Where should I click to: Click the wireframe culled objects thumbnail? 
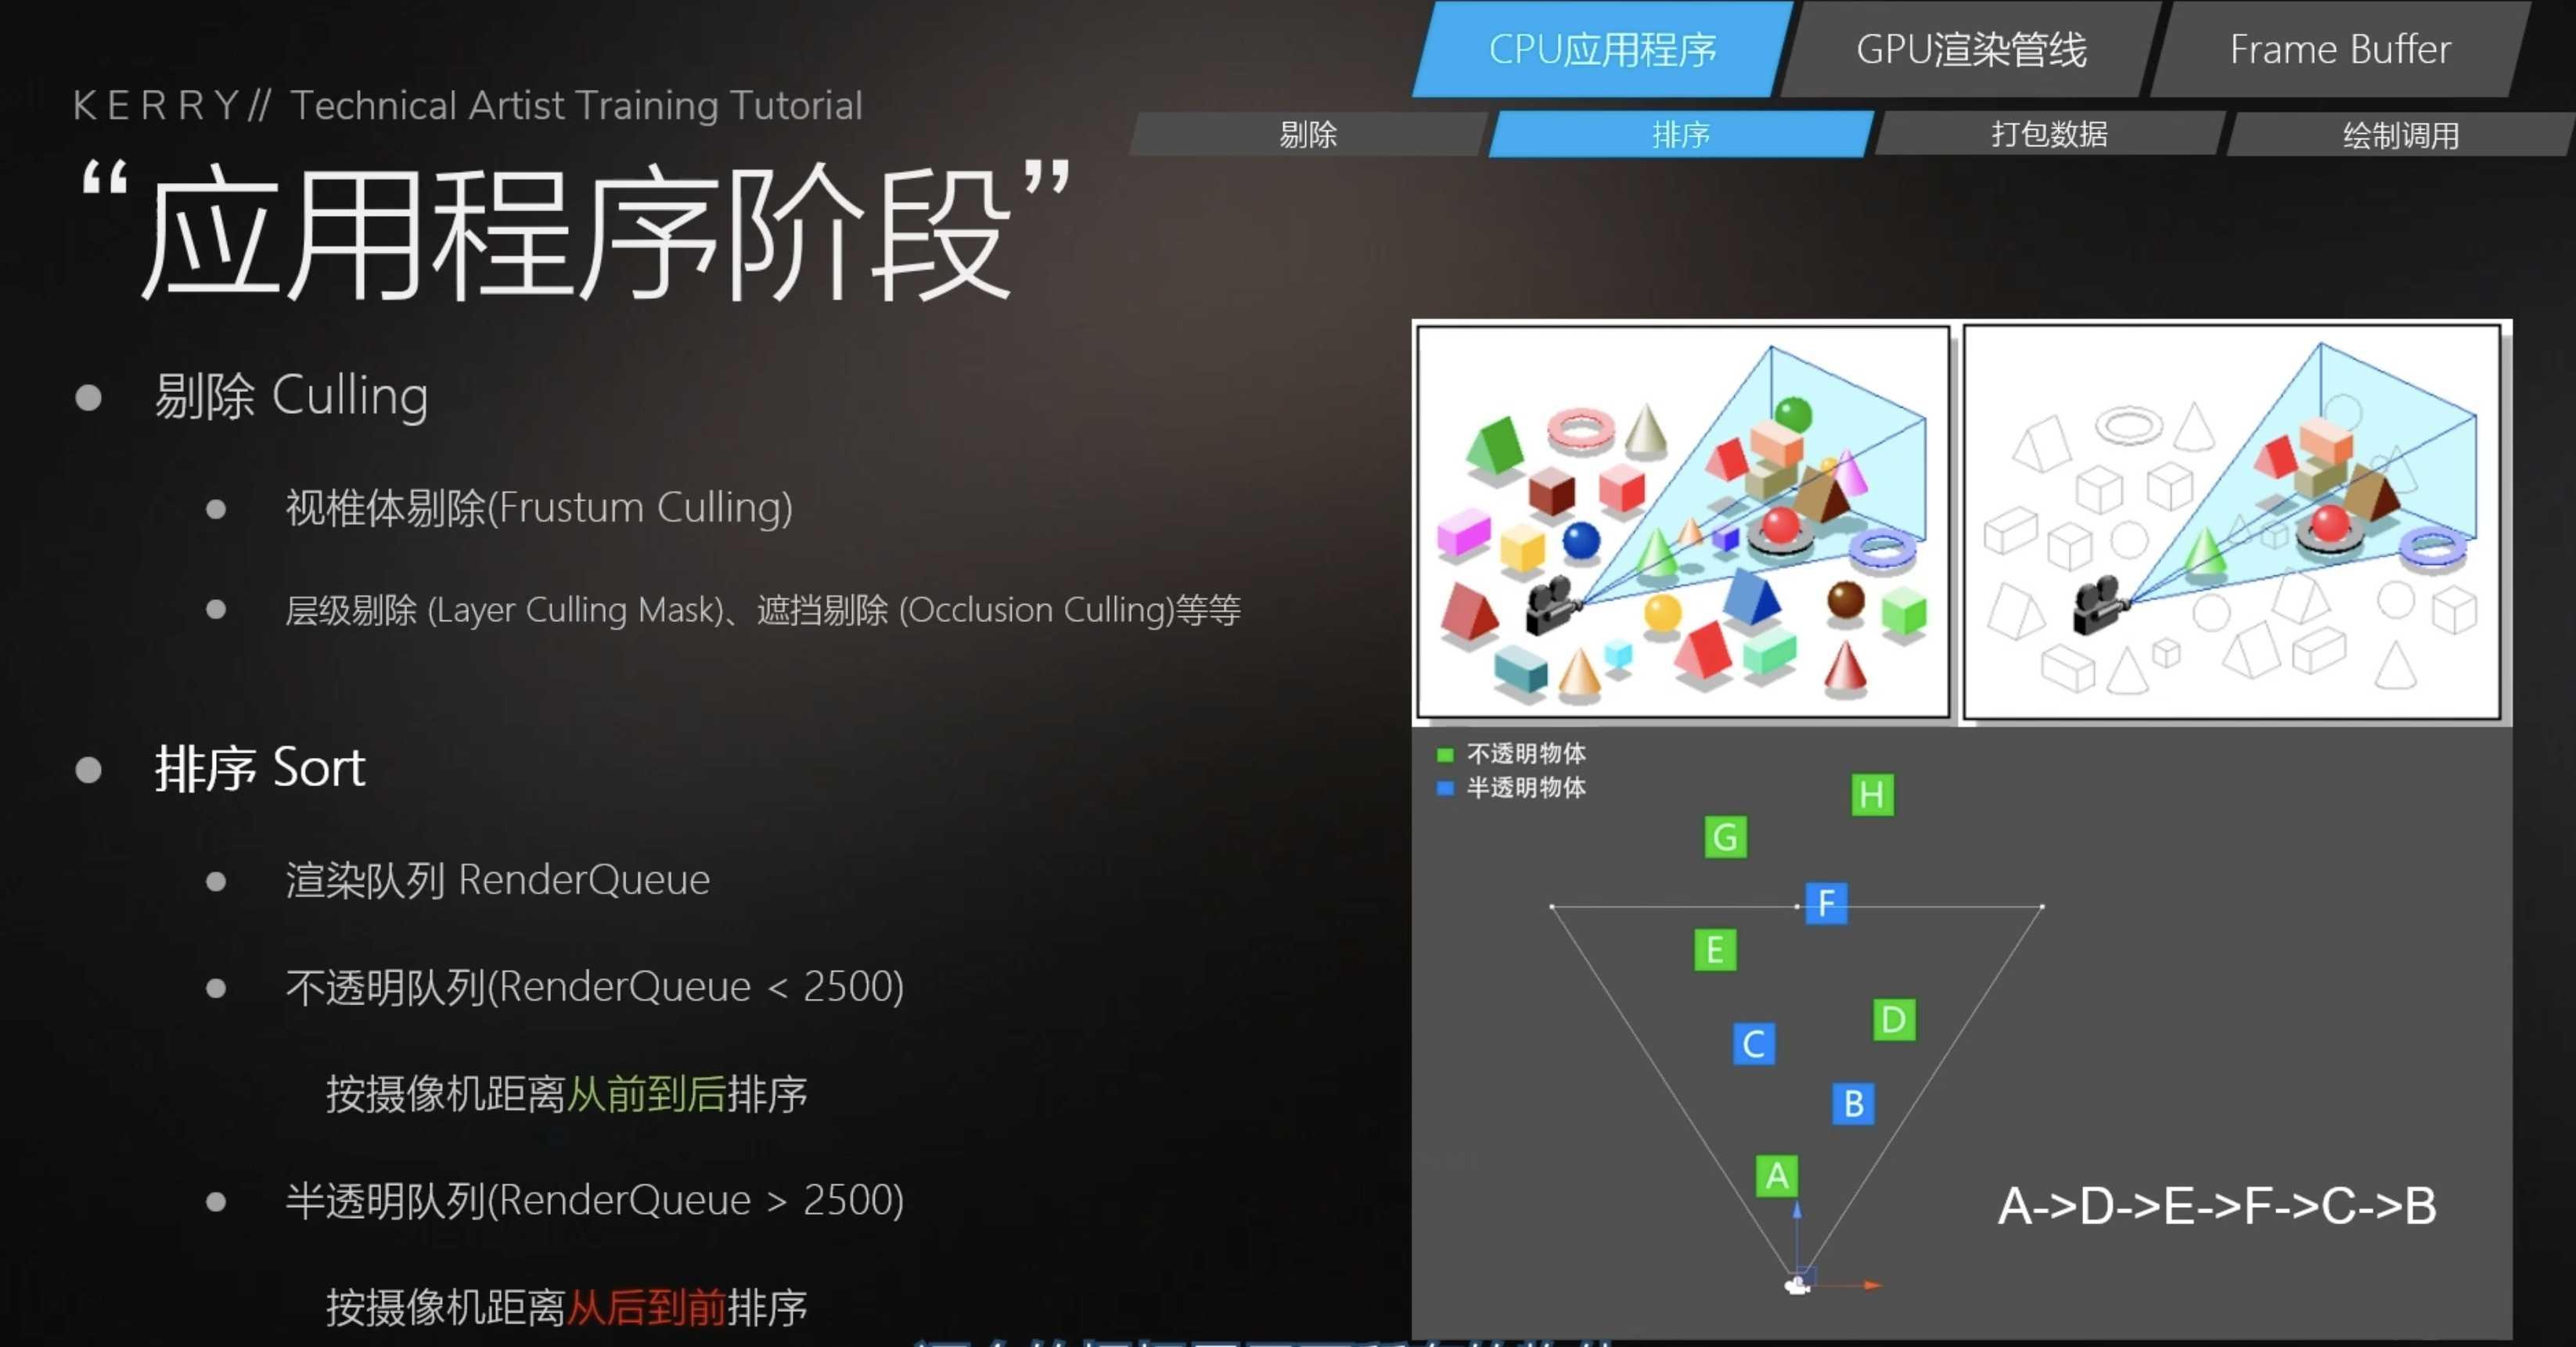click(2232, 521)
